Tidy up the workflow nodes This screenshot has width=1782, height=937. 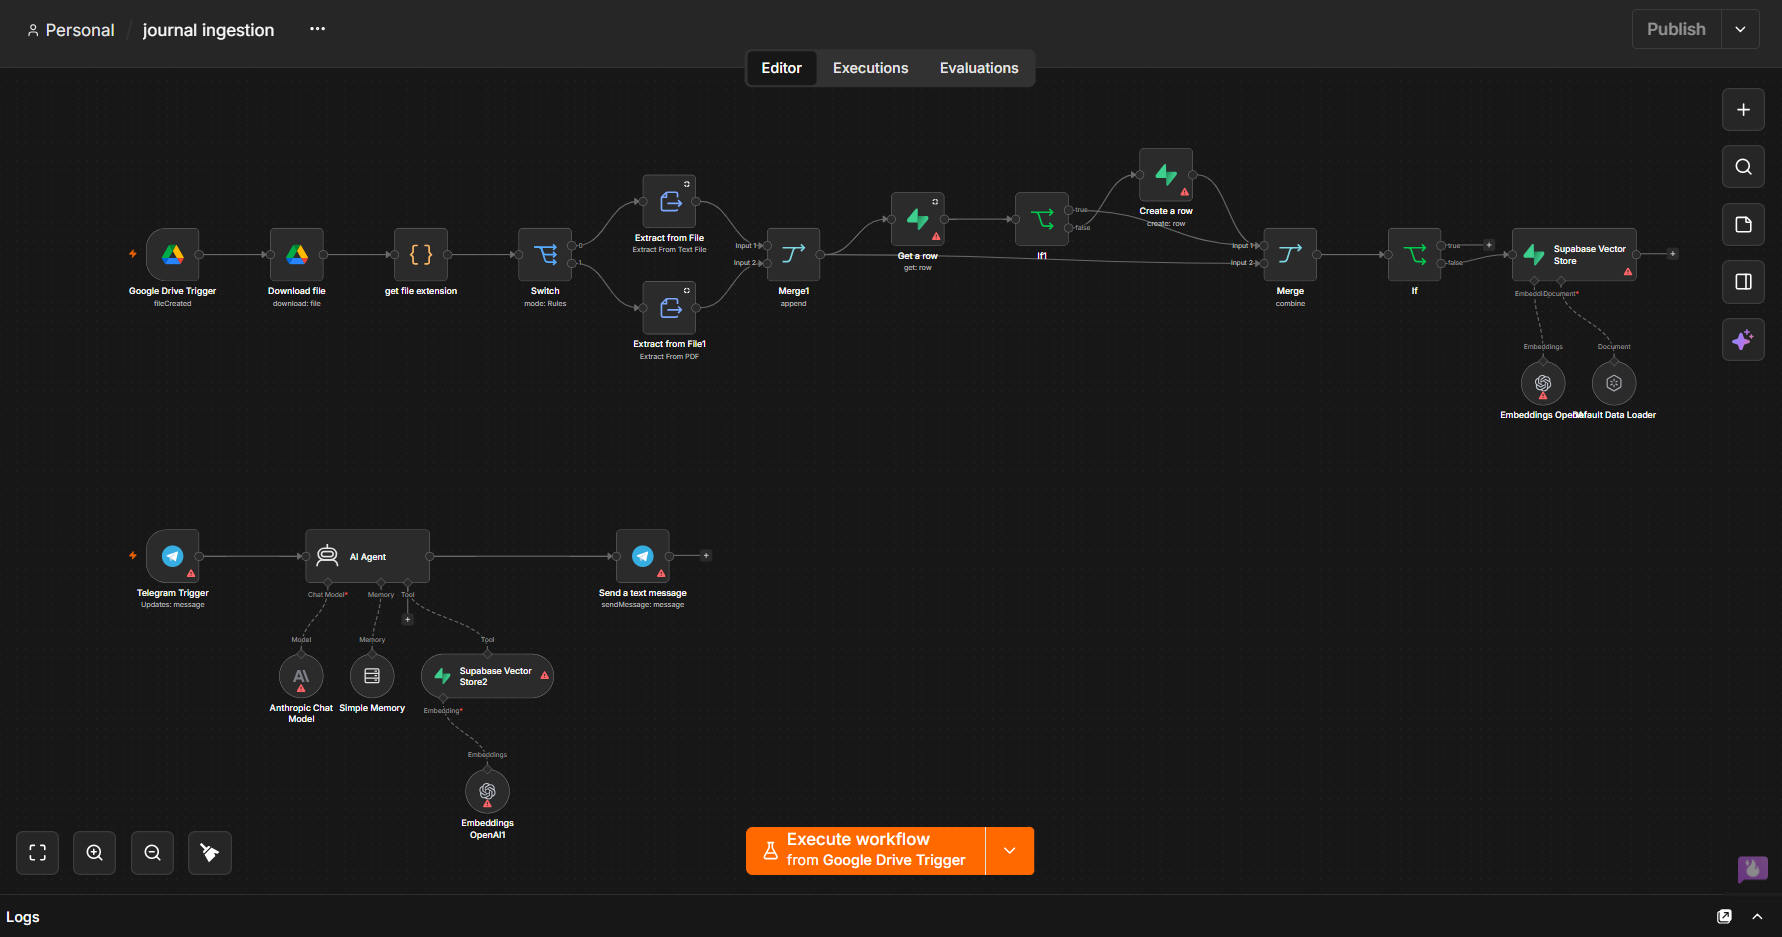point(210,853)
